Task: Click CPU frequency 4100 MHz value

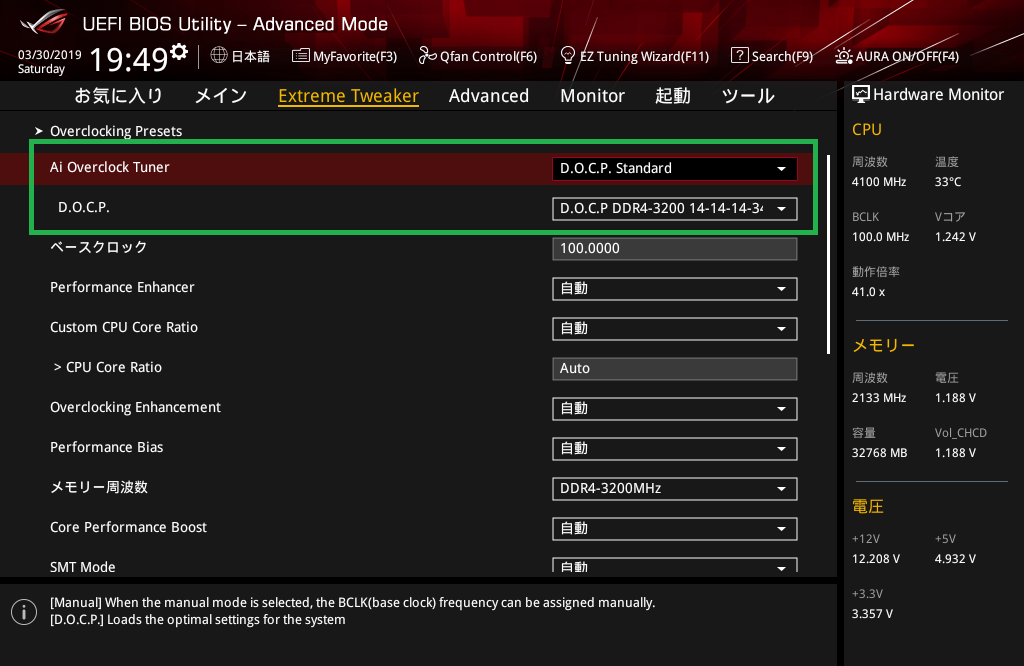Action: (878, 182)
